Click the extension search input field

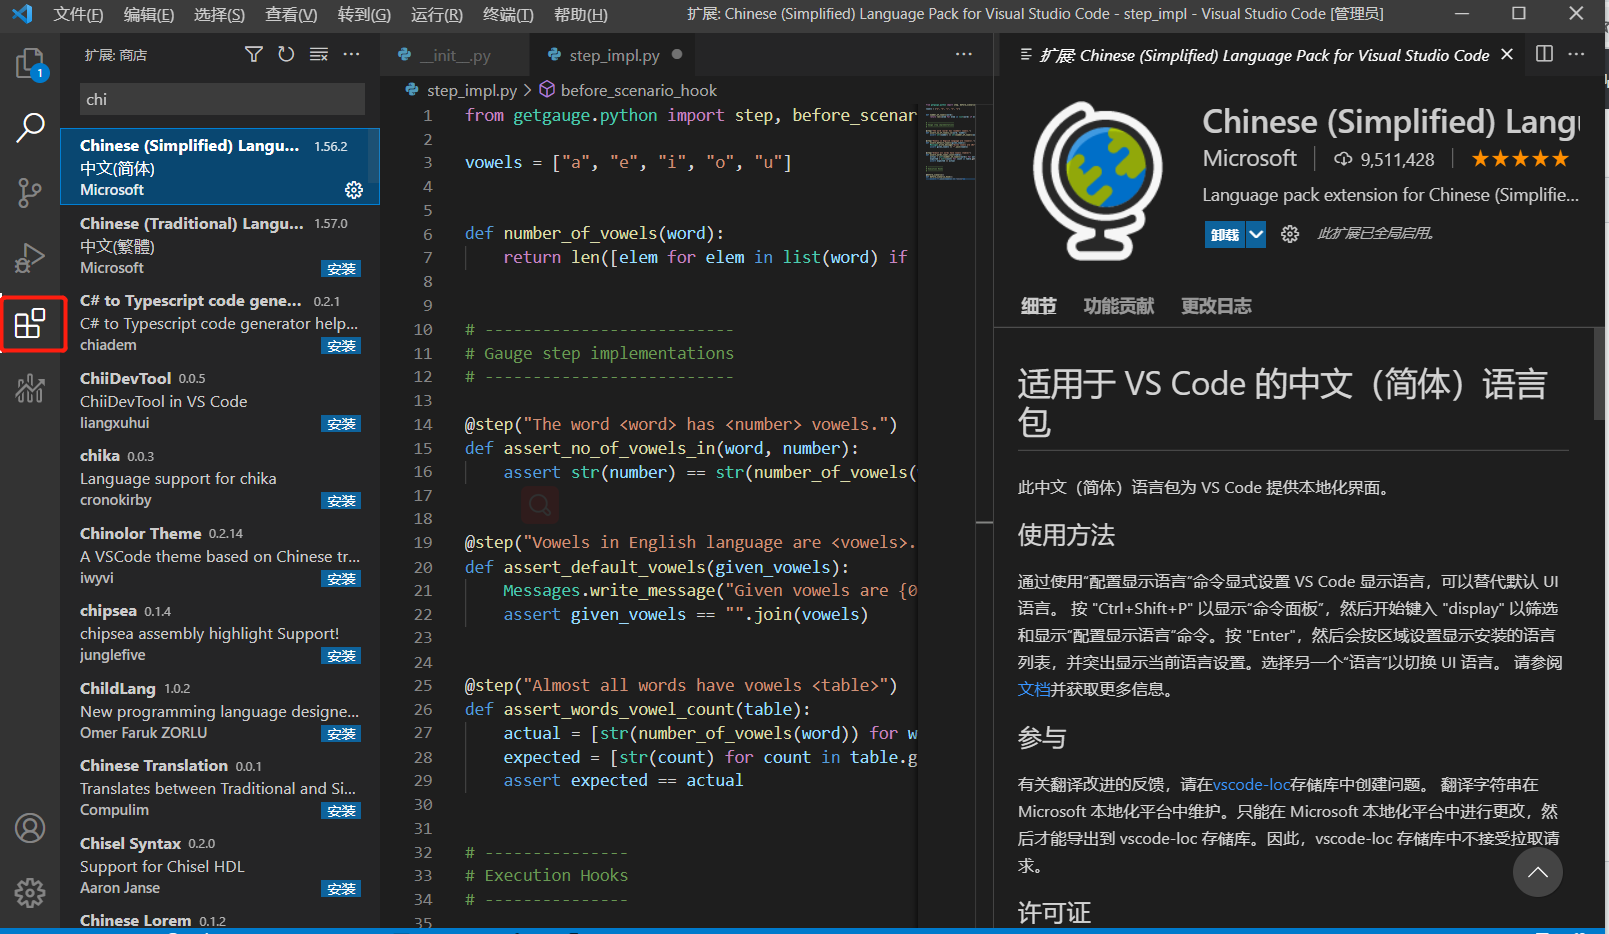pos(221,99)
